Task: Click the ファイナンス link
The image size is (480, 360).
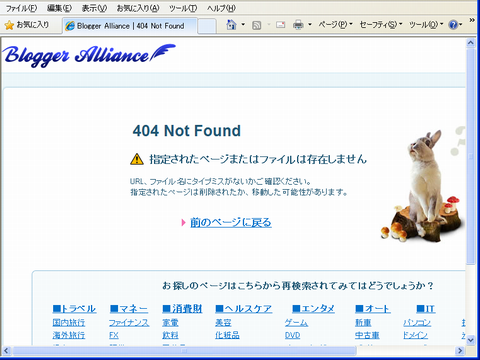Action: (x=129, y=323)
